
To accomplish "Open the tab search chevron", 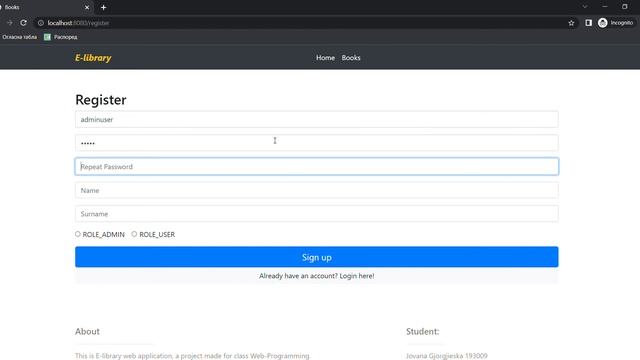I will [x=585, y=7].
